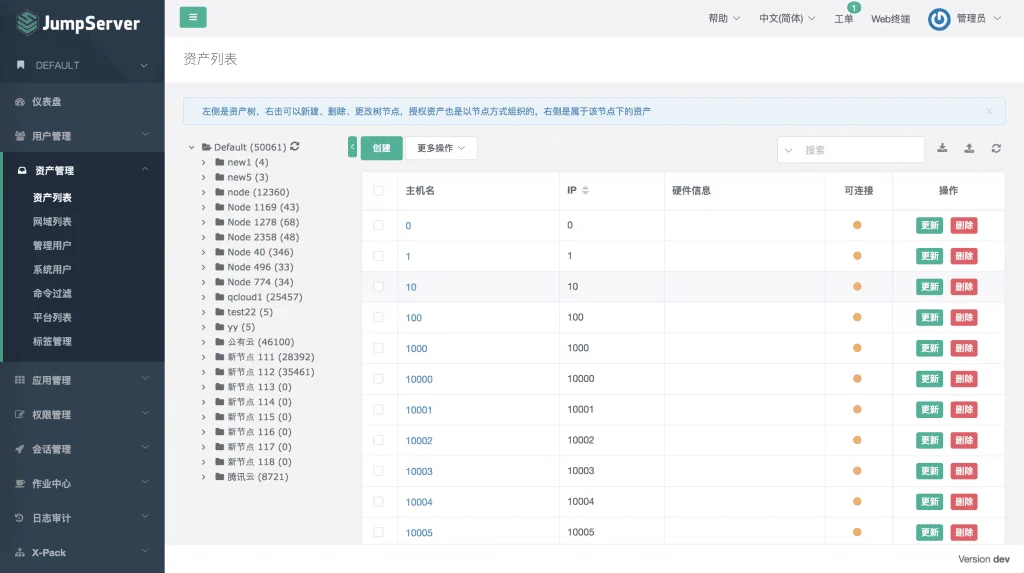Viewport: 1024px width, 573px height.
Task: Click the X-Pack sitemap icon
Action: (x=20, y=553)
